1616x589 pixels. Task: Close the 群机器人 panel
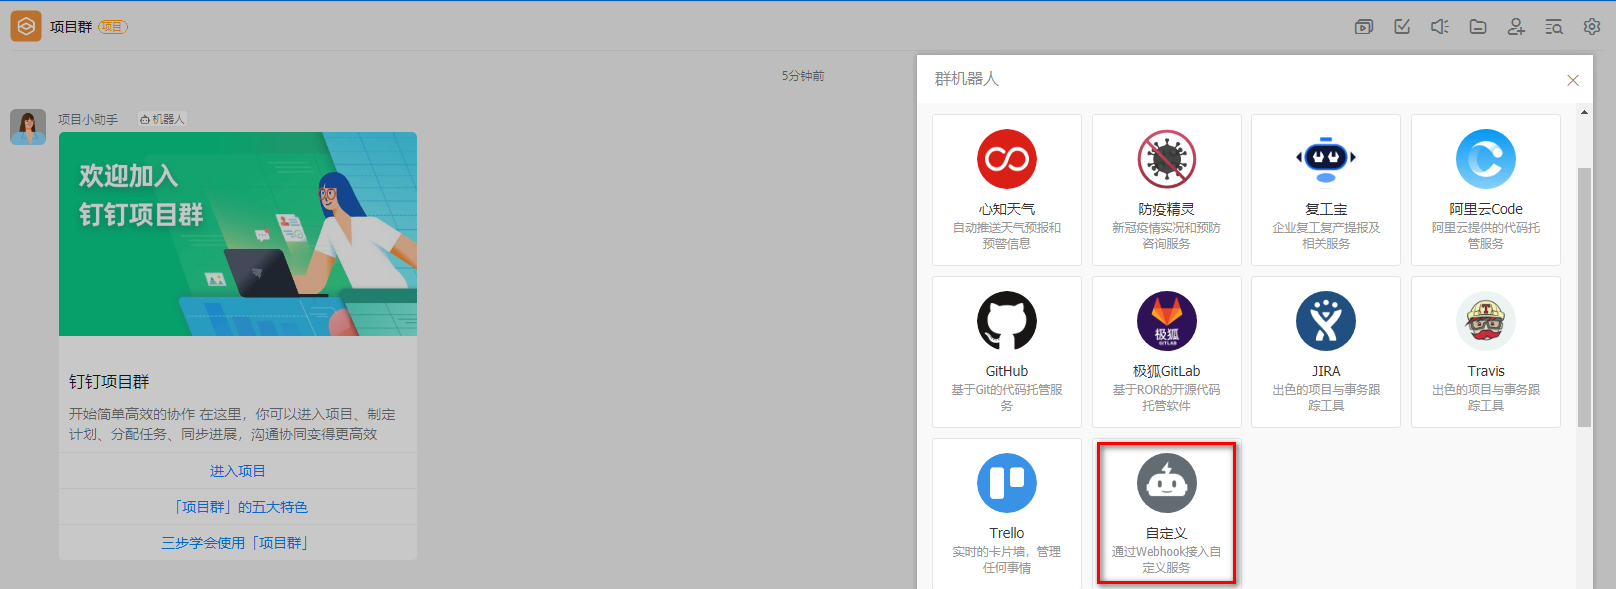coord(1573,80)
